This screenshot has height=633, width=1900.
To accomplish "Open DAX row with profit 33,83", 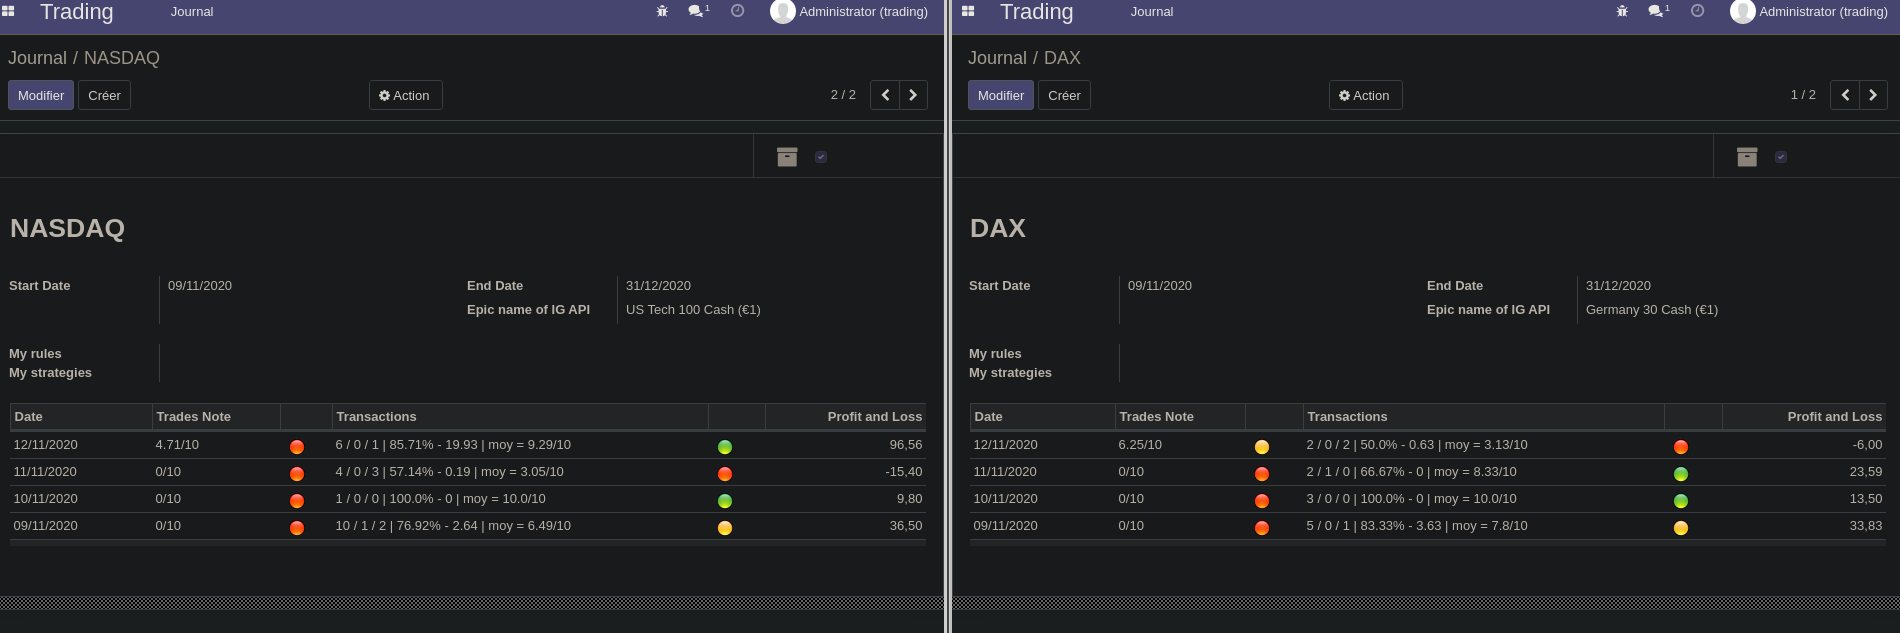I will (1428, 526).
